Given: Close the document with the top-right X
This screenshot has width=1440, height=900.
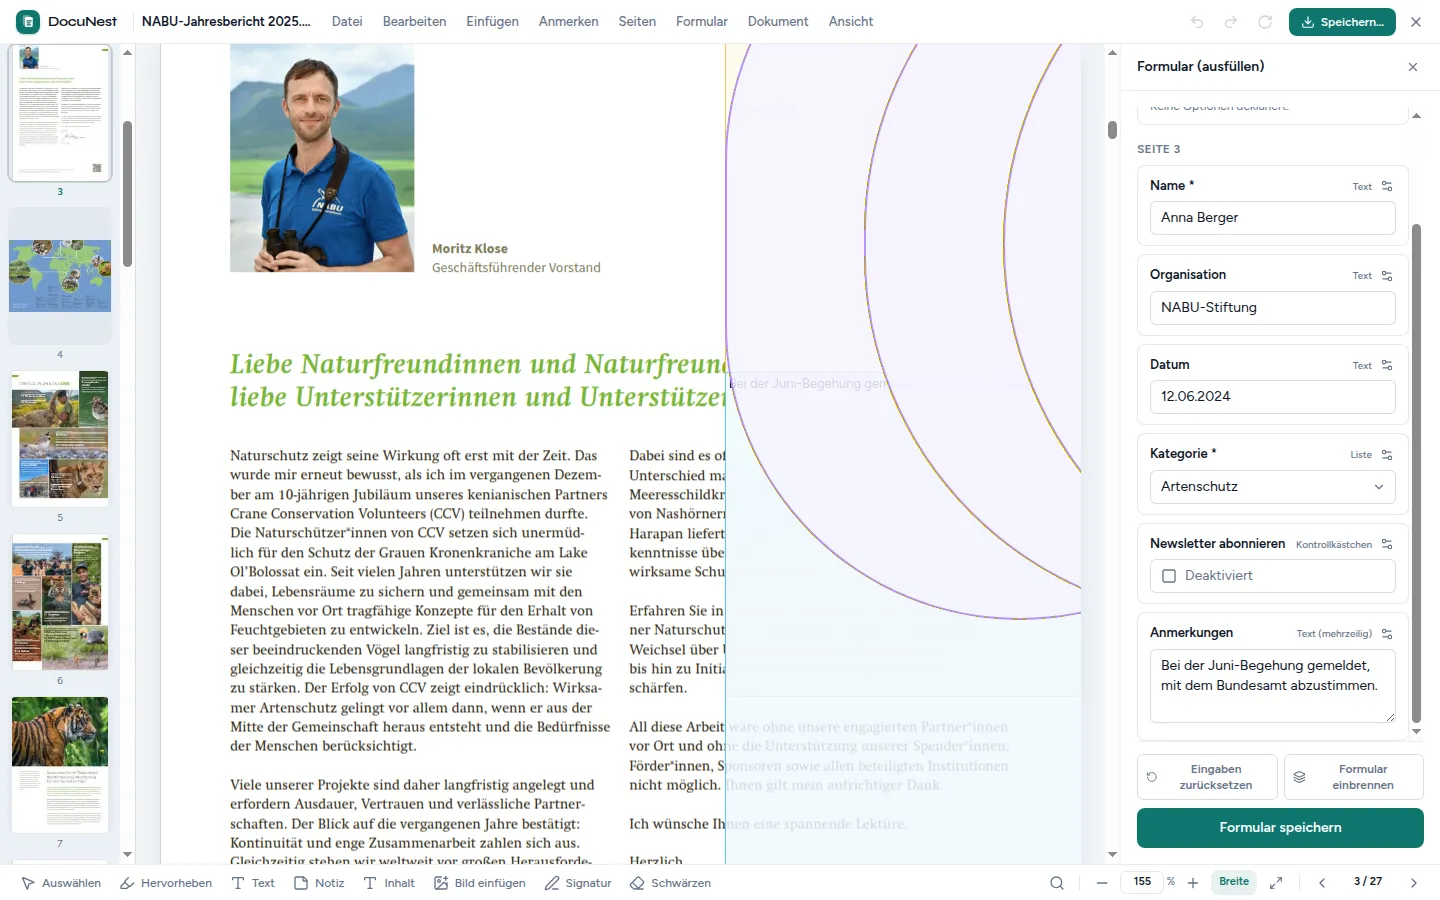Looking at the screenshot, I should (1416, 21).
